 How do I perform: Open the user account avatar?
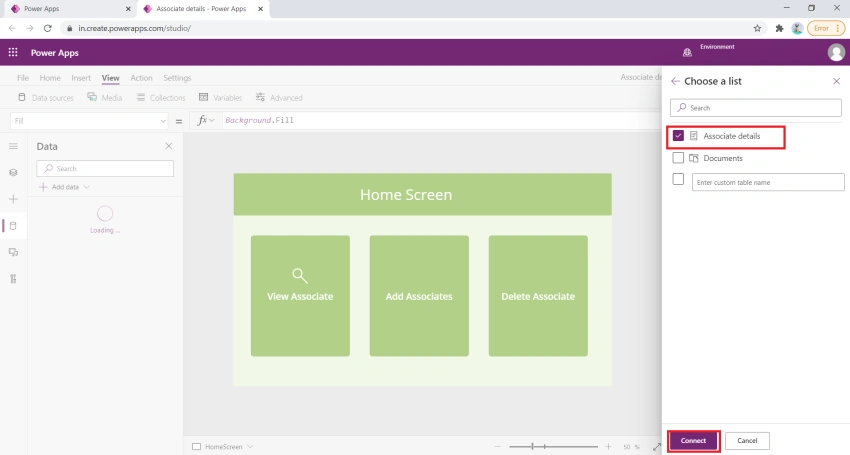pyautogui.click(x=836, y=53)
